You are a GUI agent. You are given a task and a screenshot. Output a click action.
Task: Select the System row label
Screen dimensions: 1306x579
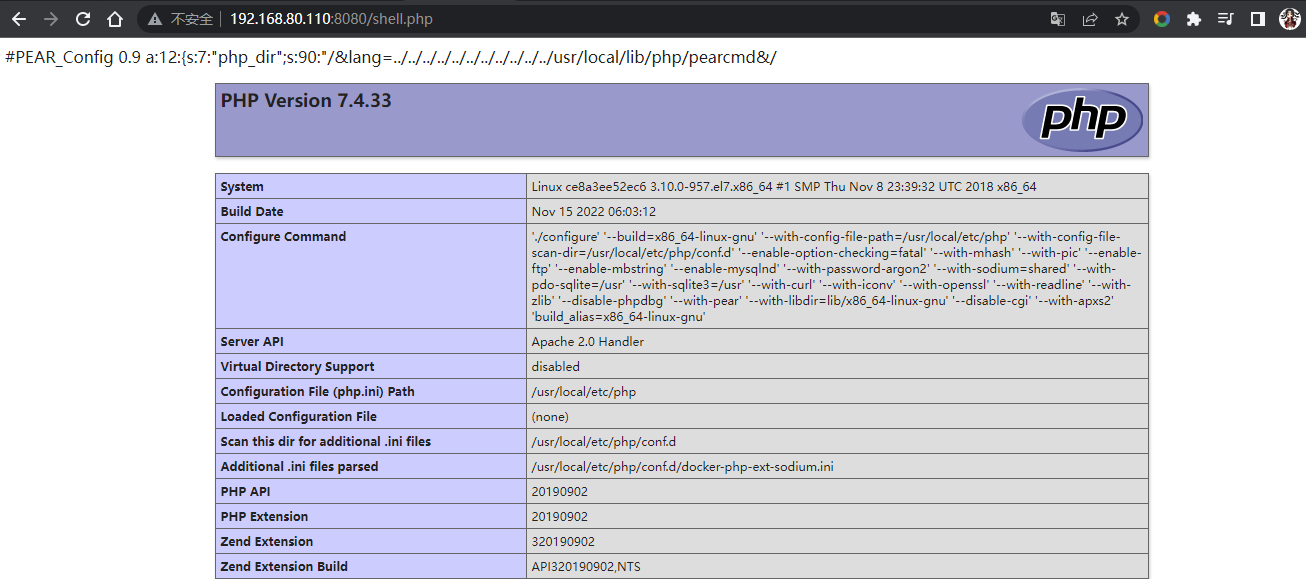(242, 187)
